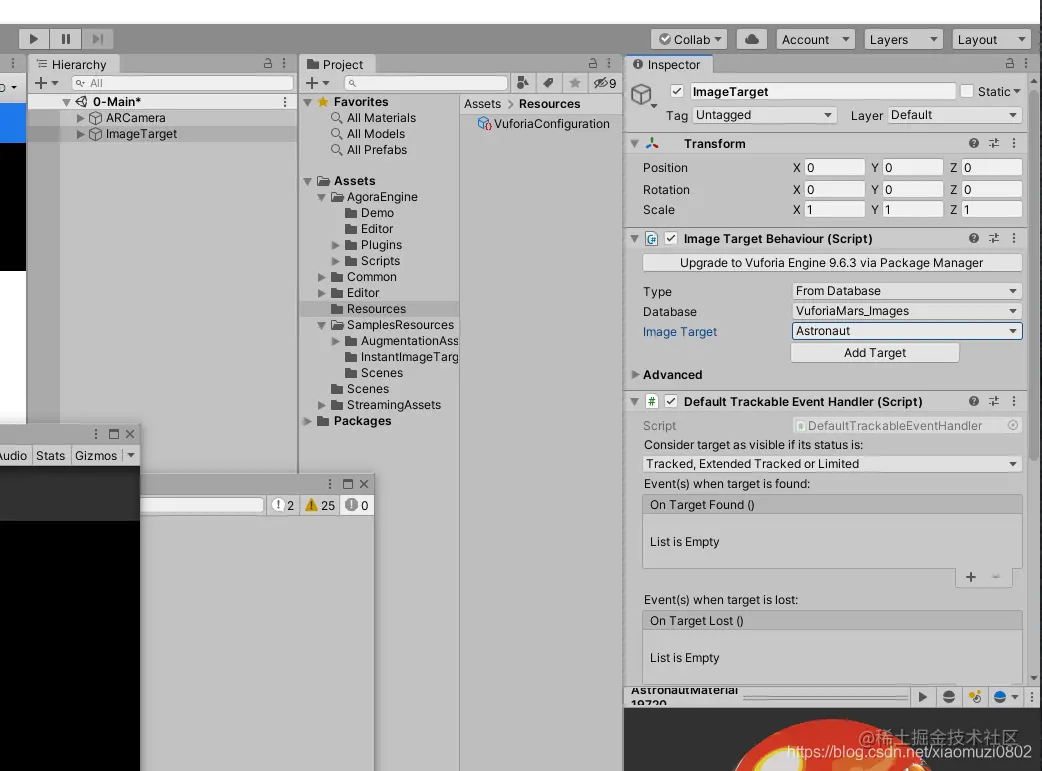The height and width of the screenshot is (771, 1042).
Task: Collapse the AgoraEngine folder
Action: coord(322,197)
